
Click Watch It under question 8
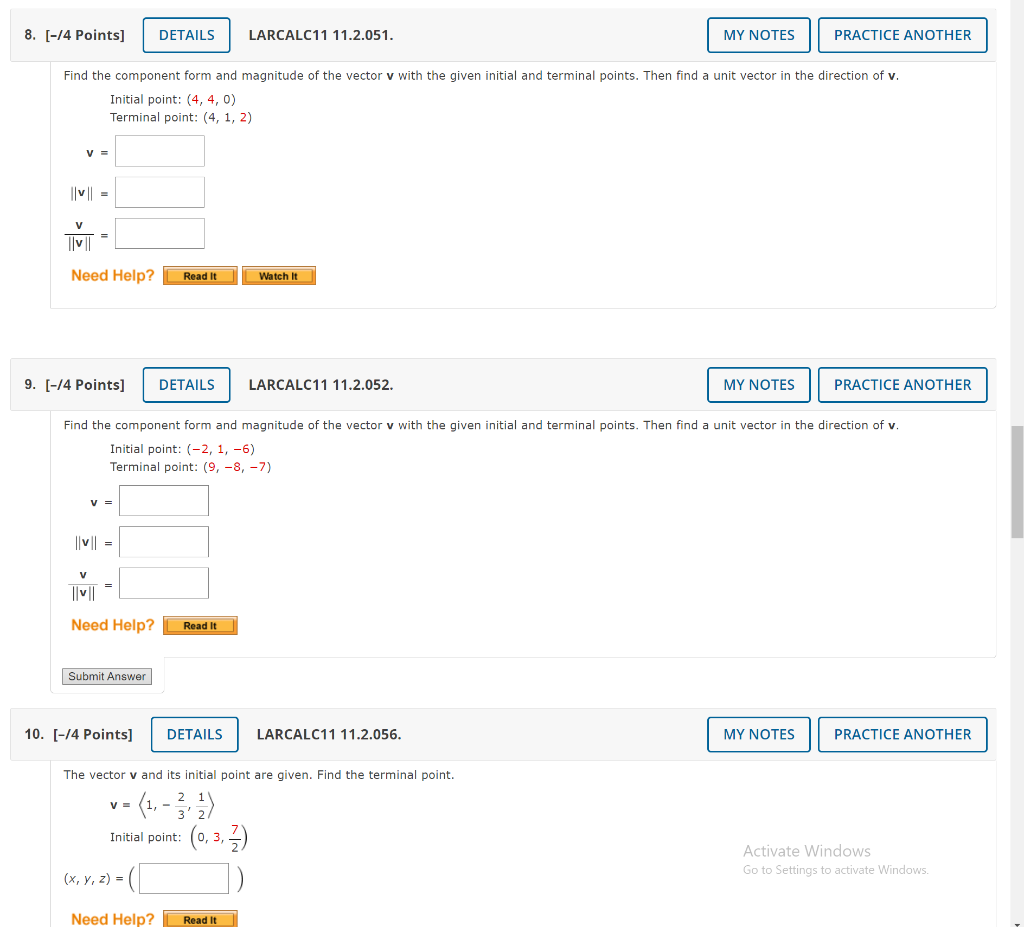278,275
